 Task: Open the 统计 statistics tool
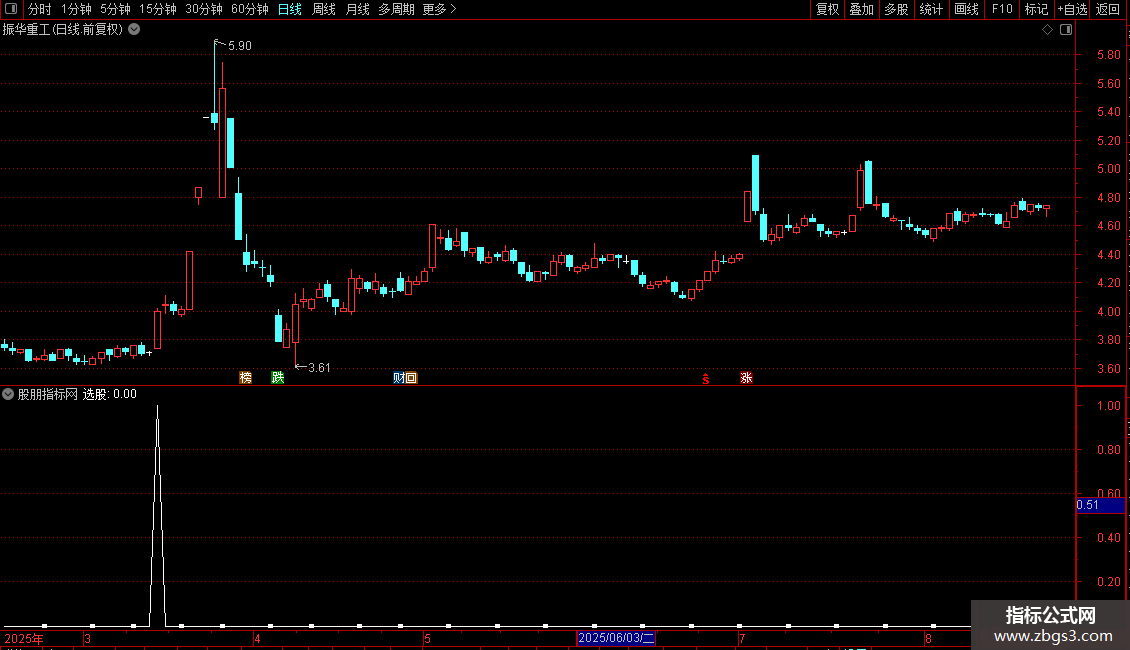(x=931, y=9)
